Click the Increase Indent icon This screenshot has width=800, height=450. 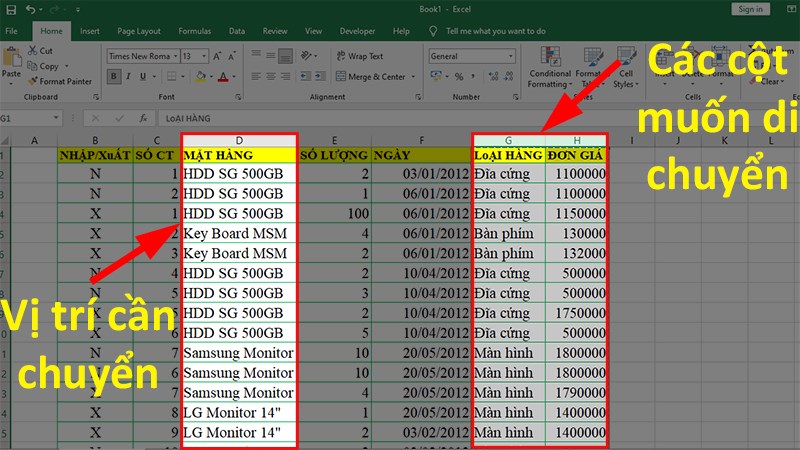(x=320, y=77)
